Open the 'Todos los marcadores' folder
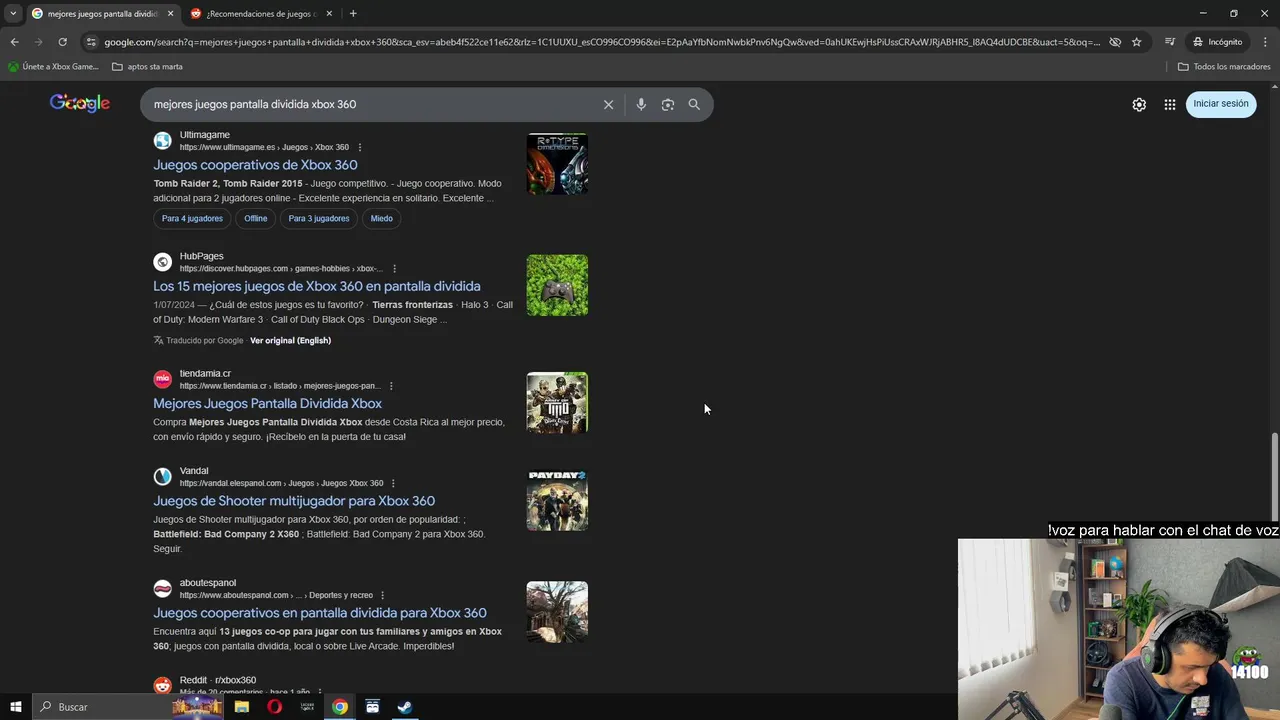This screenshot has width=1280, height=720. click(x=1224, y=67)
